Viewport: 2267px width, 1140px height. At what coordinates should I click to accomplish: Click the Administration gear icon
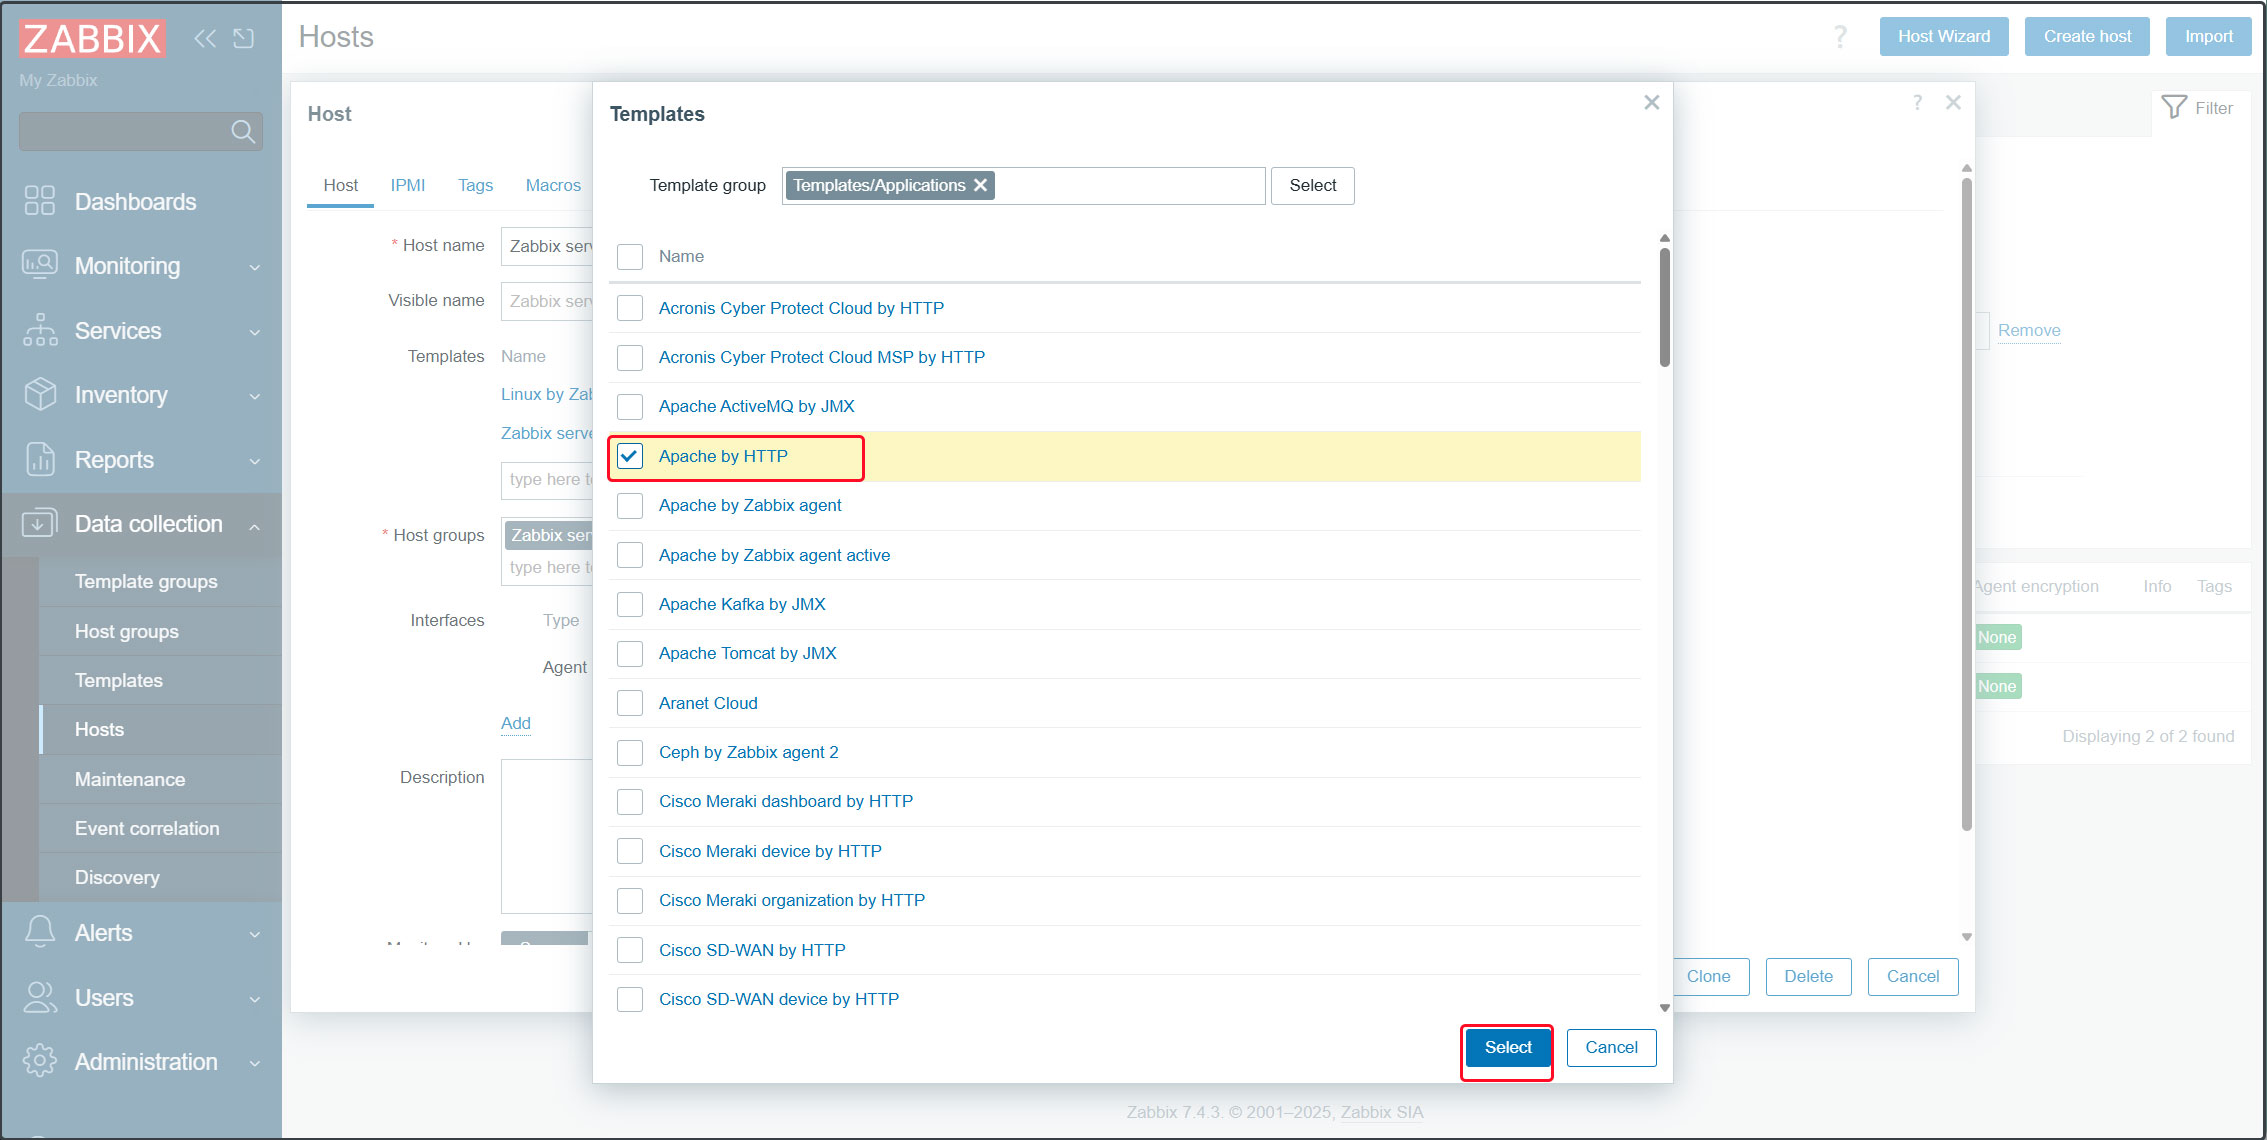pos(40,1061)
